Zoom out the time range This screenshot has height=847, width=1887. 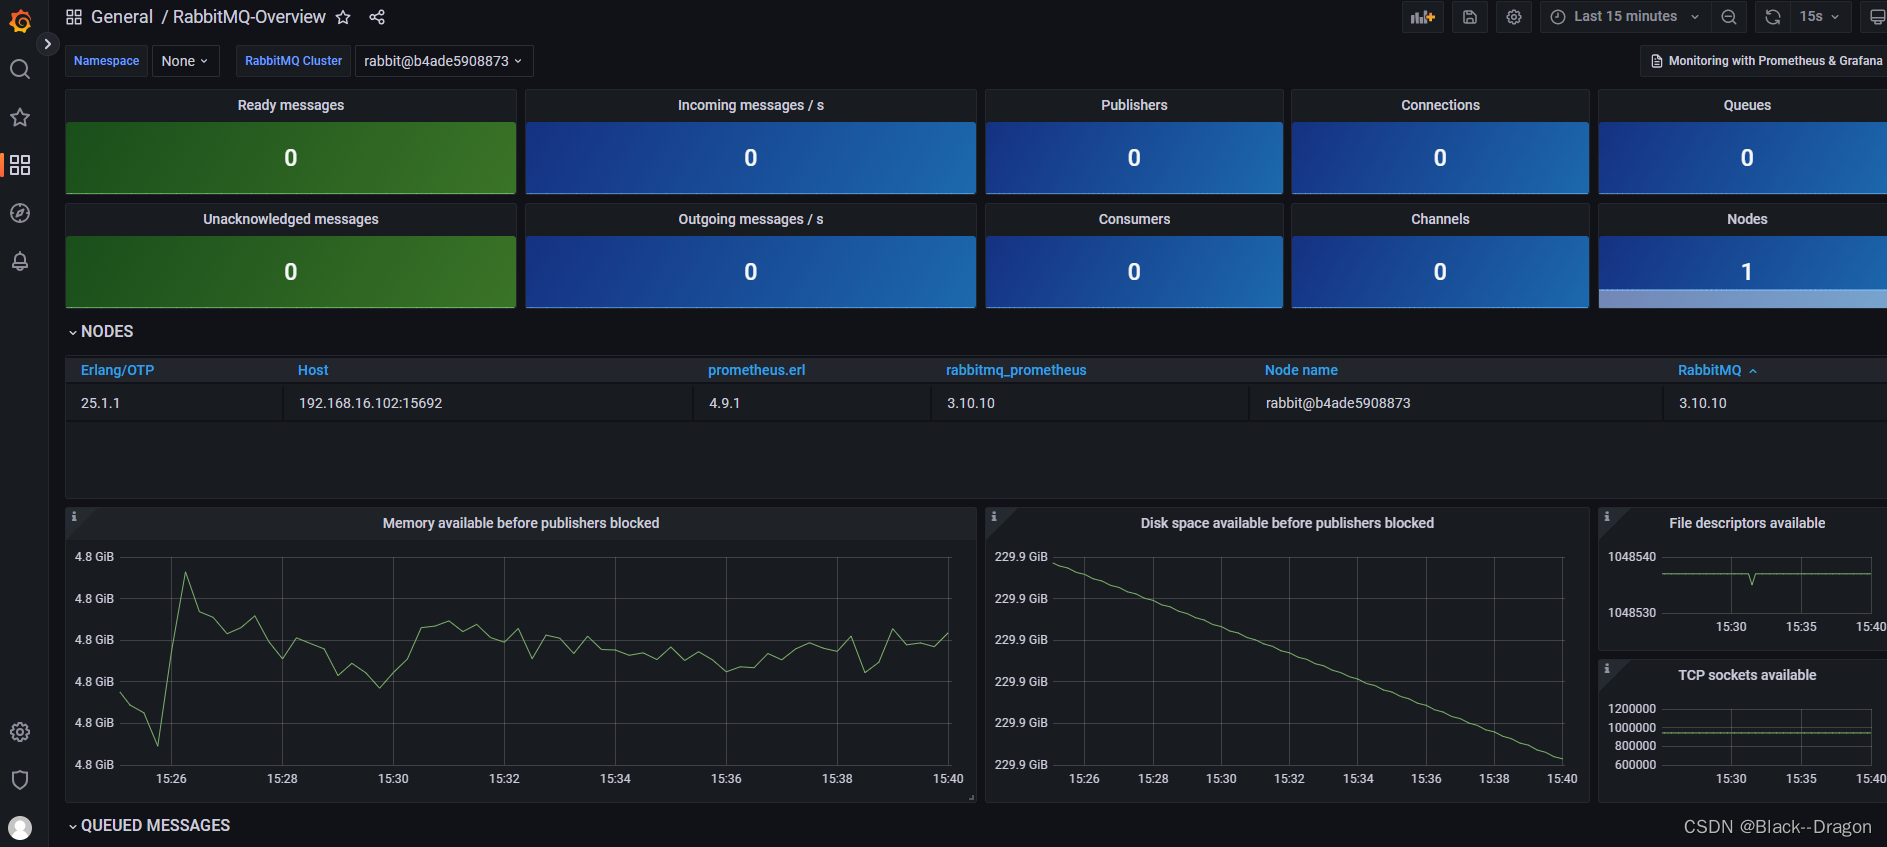pos(1728,17)
